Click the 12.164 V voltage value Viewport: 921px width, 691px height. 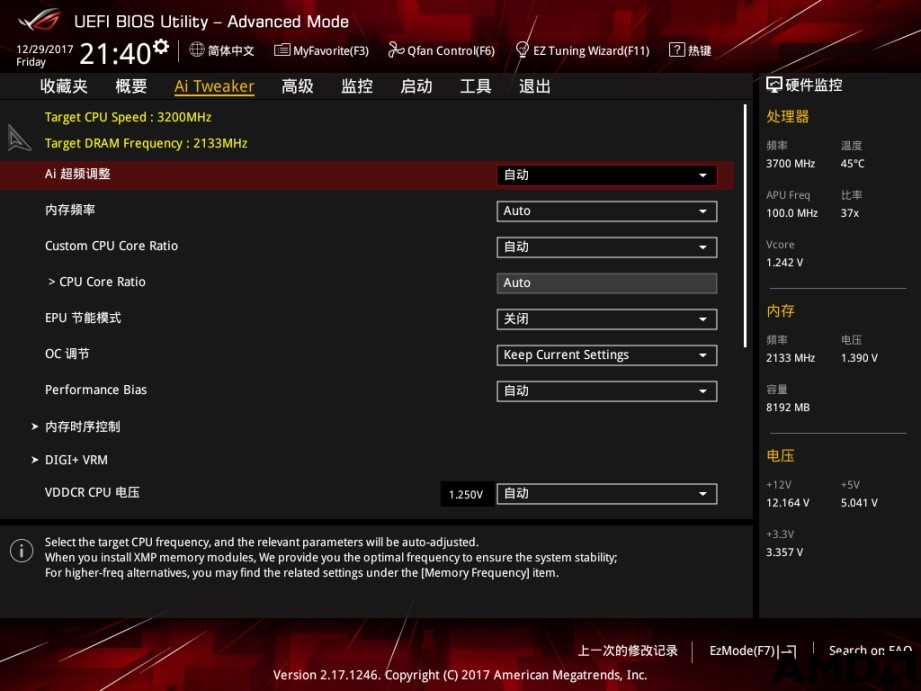[788, 503]
